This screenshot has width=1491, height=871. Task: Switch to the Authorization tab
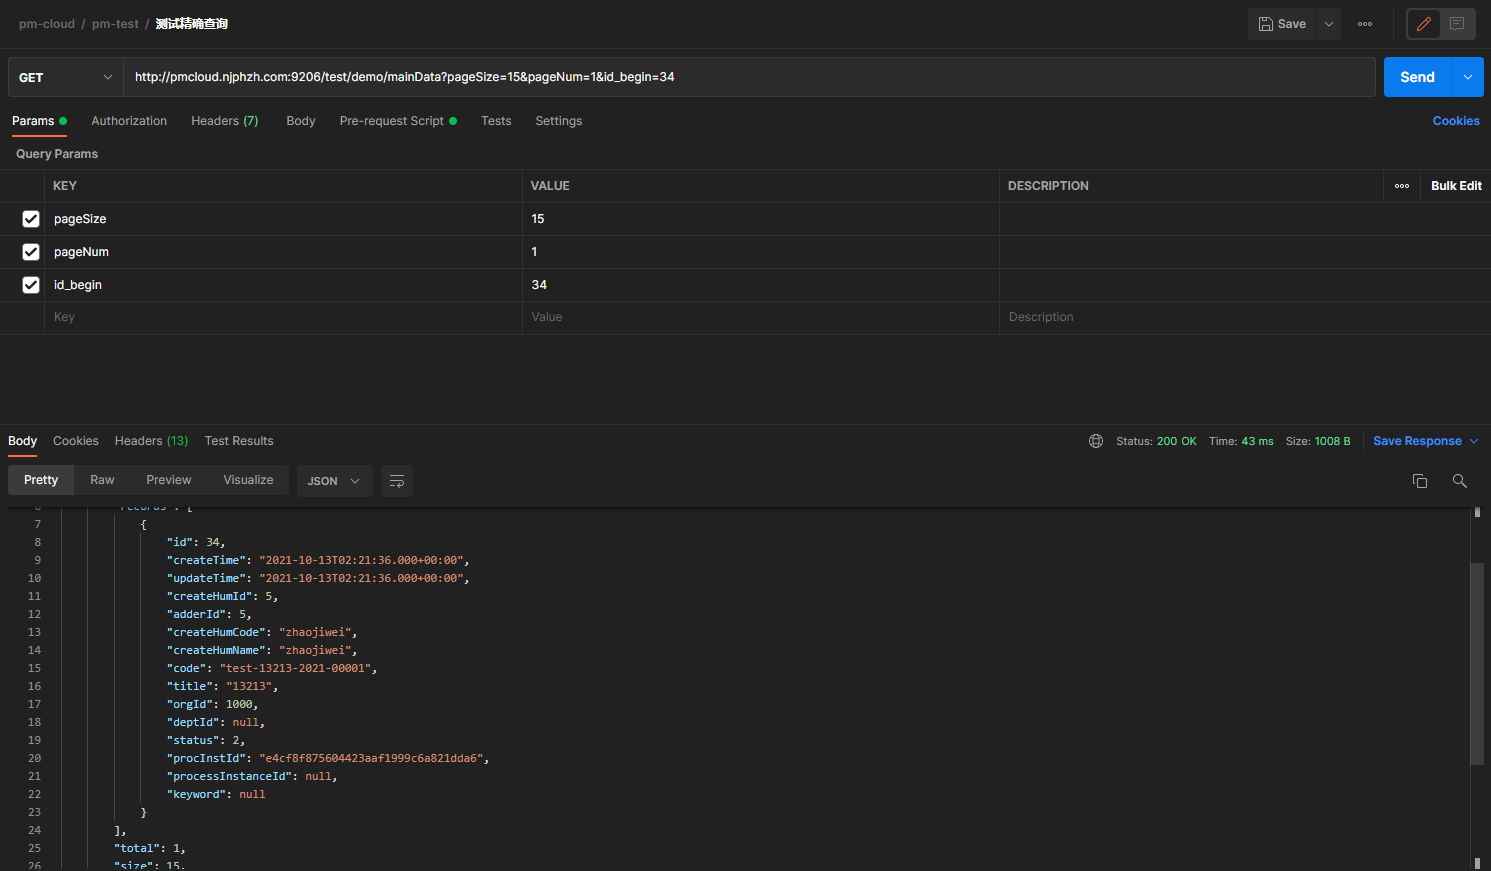[129, 121]
